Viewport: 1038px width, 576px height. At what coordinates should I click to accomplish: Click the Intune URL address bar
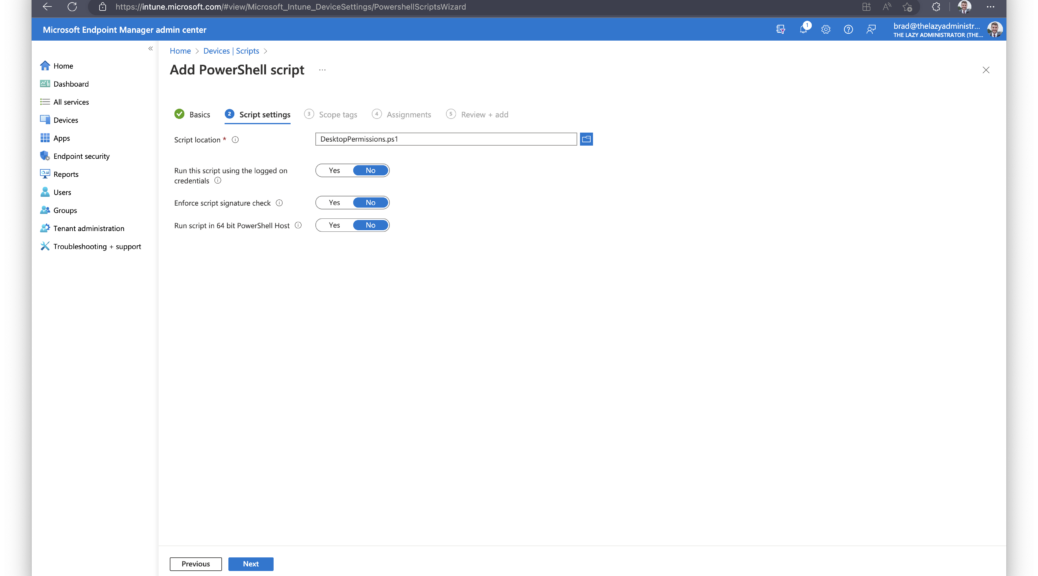[291, 7]
